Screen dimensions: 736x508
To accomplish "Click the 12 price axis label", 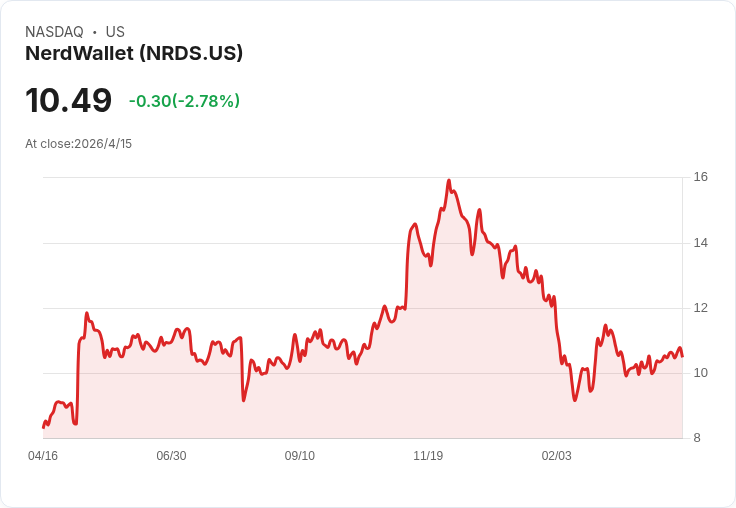I will [x=701, y=308].
